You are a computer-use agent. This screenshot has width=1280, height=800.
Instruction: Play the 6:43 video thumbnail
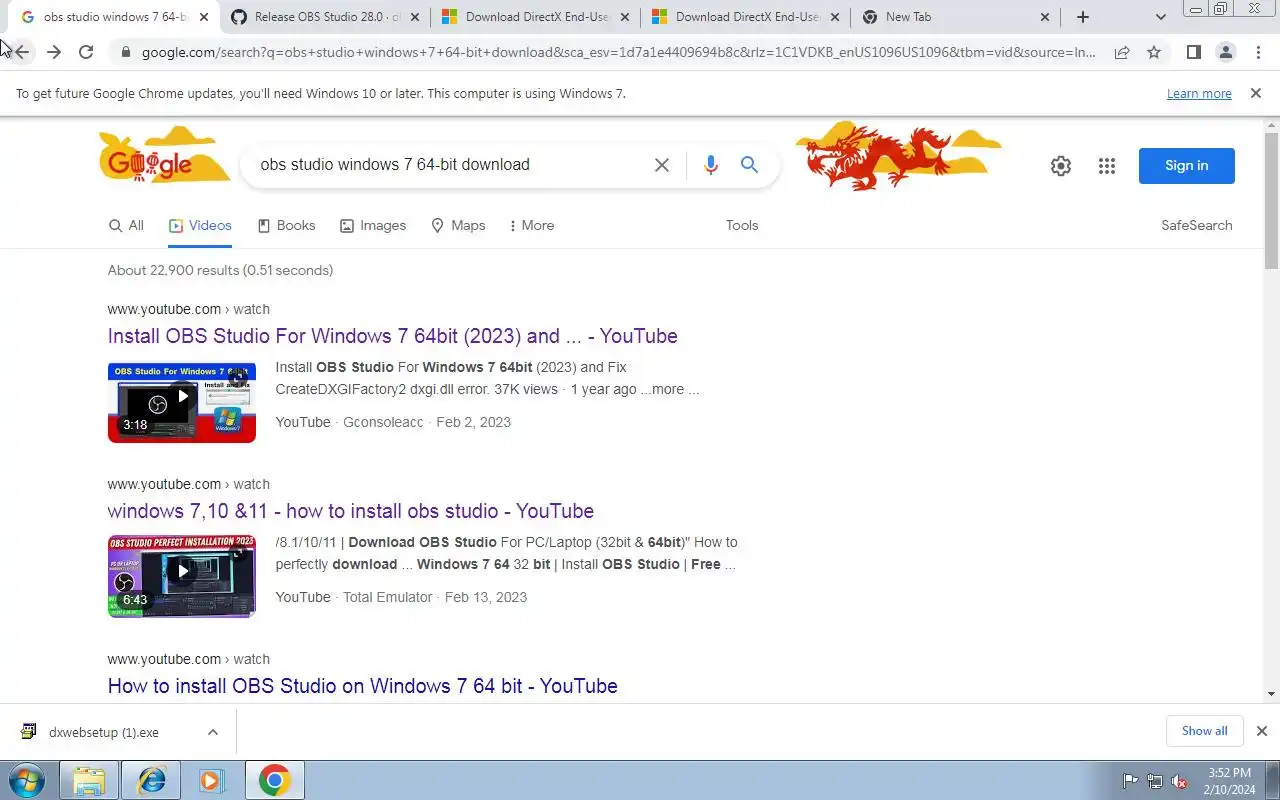click(x=182, y=577)
